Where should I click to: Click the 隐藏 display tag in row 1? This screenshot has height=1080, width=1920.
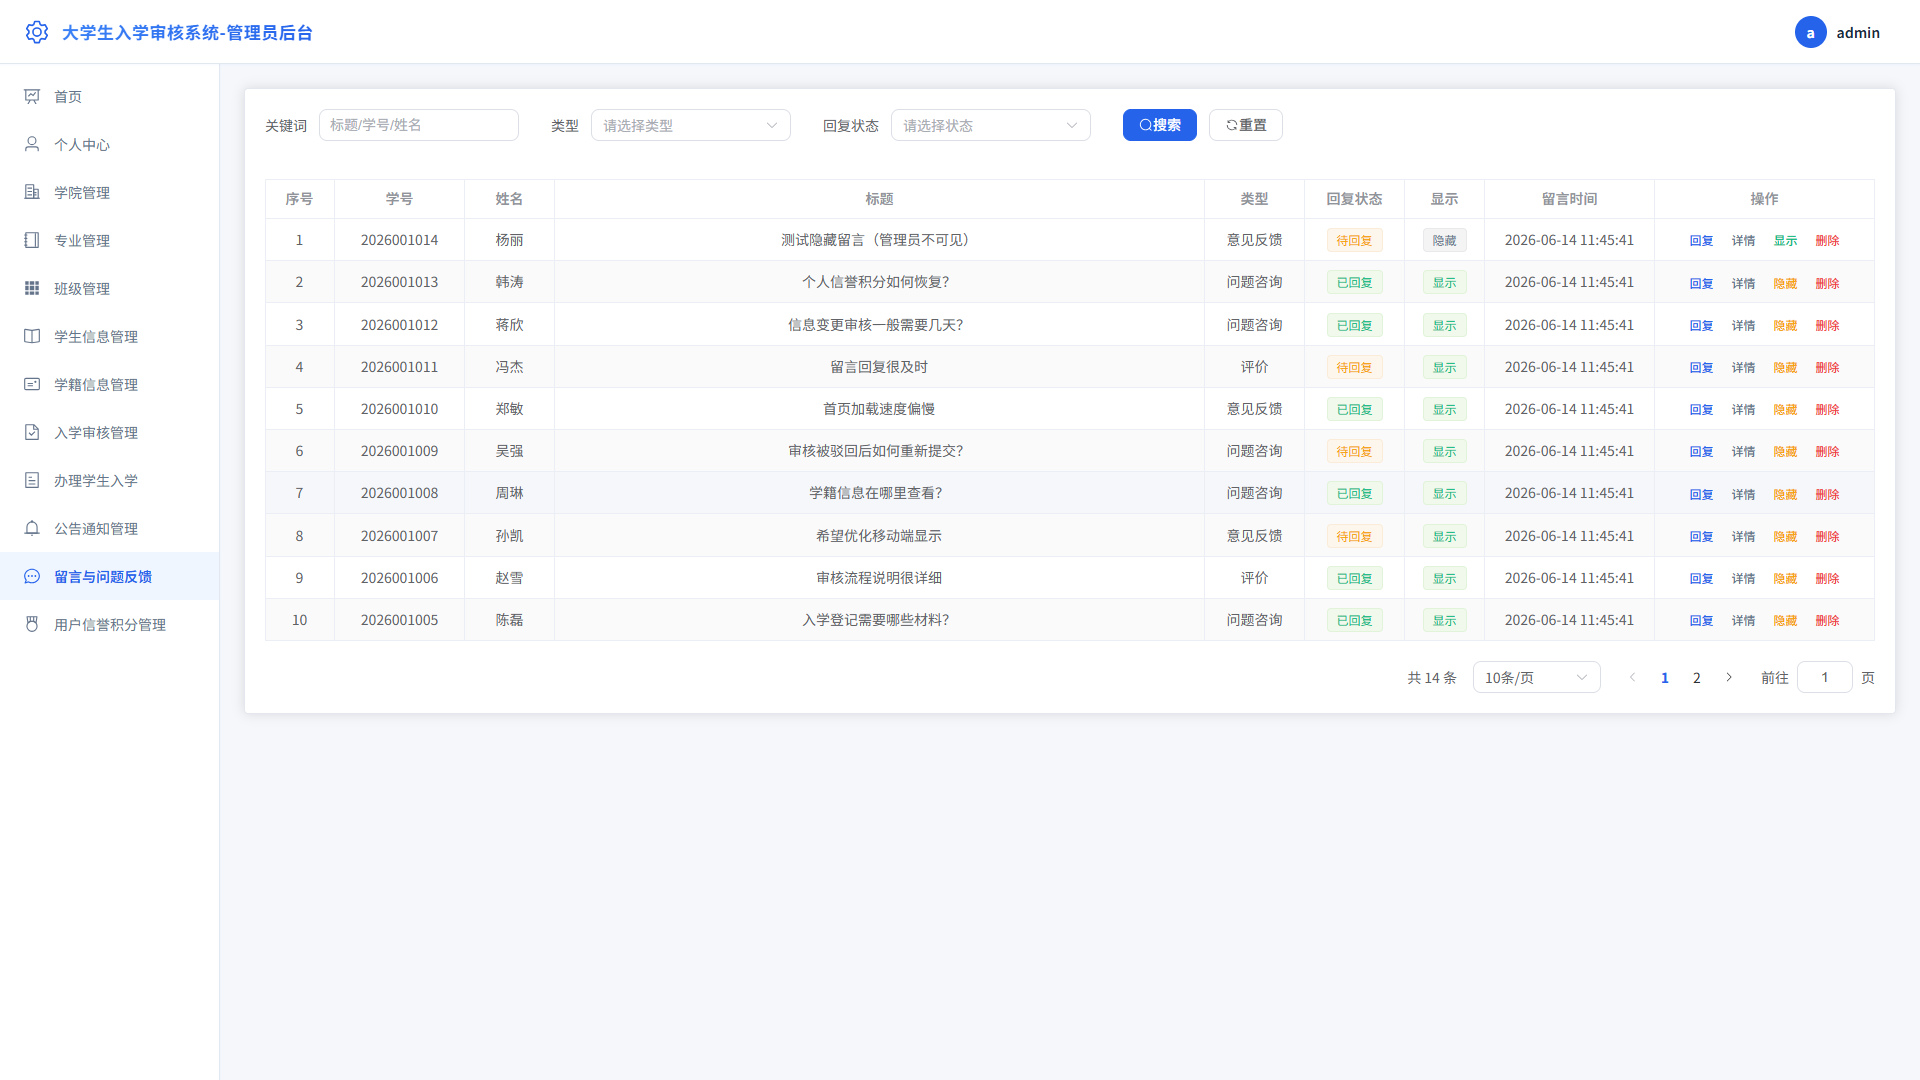point(1444,240)
